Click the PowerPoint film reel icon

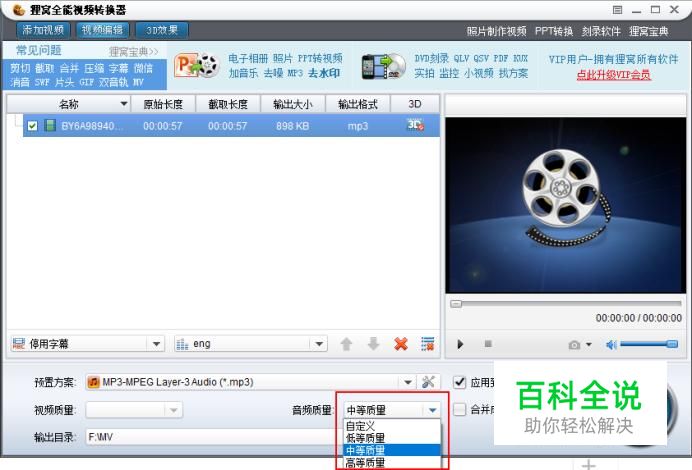coord(197,65)
